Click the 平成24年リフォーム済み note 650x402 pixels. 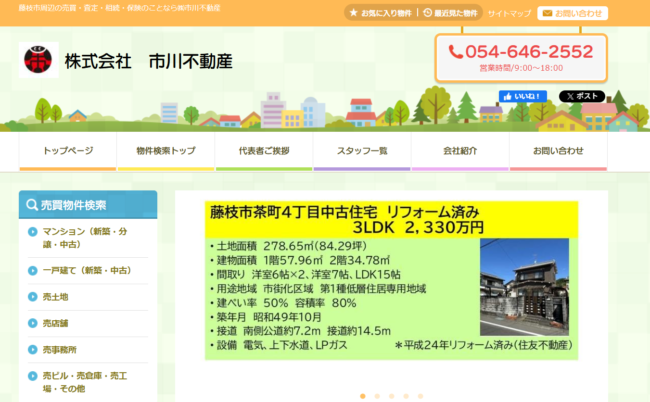[483, 345]
